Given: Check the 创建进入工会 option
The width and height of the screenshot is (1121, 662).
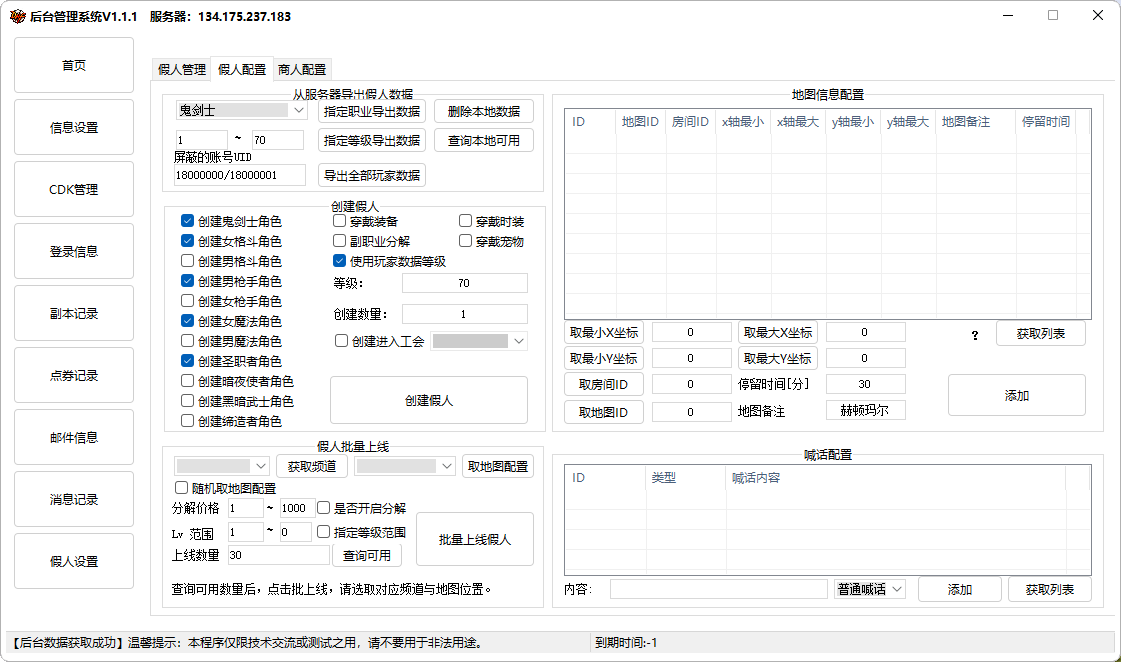Looking at the screenshot, I should tap(342, 341).
